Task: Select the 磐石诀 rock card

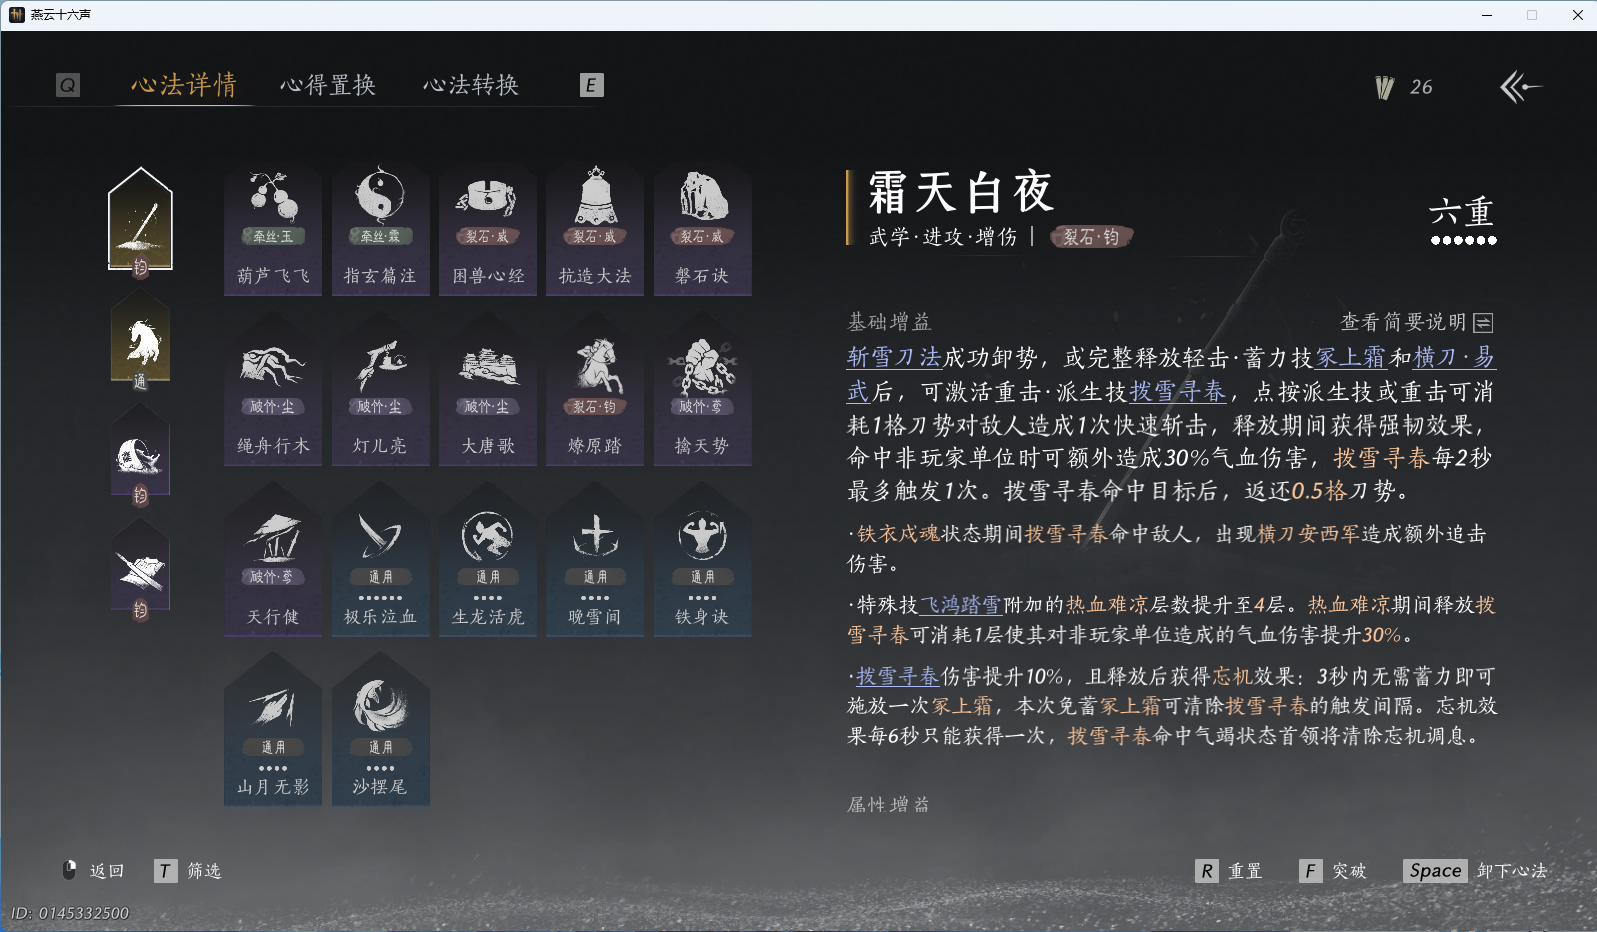Action: pos(702,229)
